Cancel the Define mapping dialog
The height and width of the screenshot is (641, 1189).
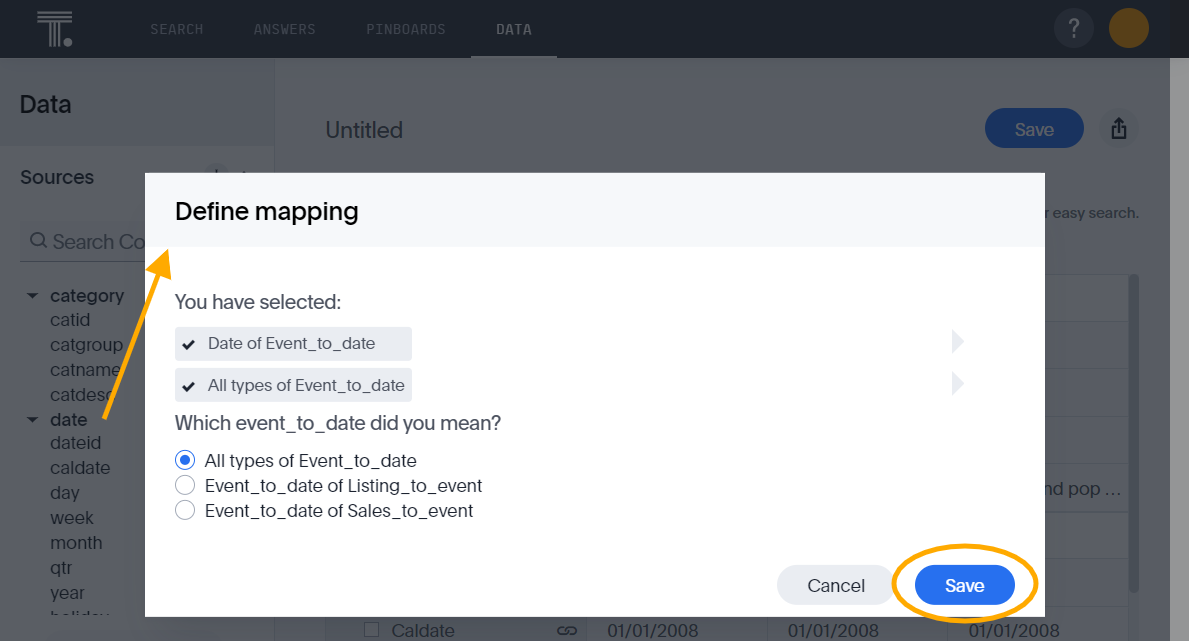[x=835, y=585]
